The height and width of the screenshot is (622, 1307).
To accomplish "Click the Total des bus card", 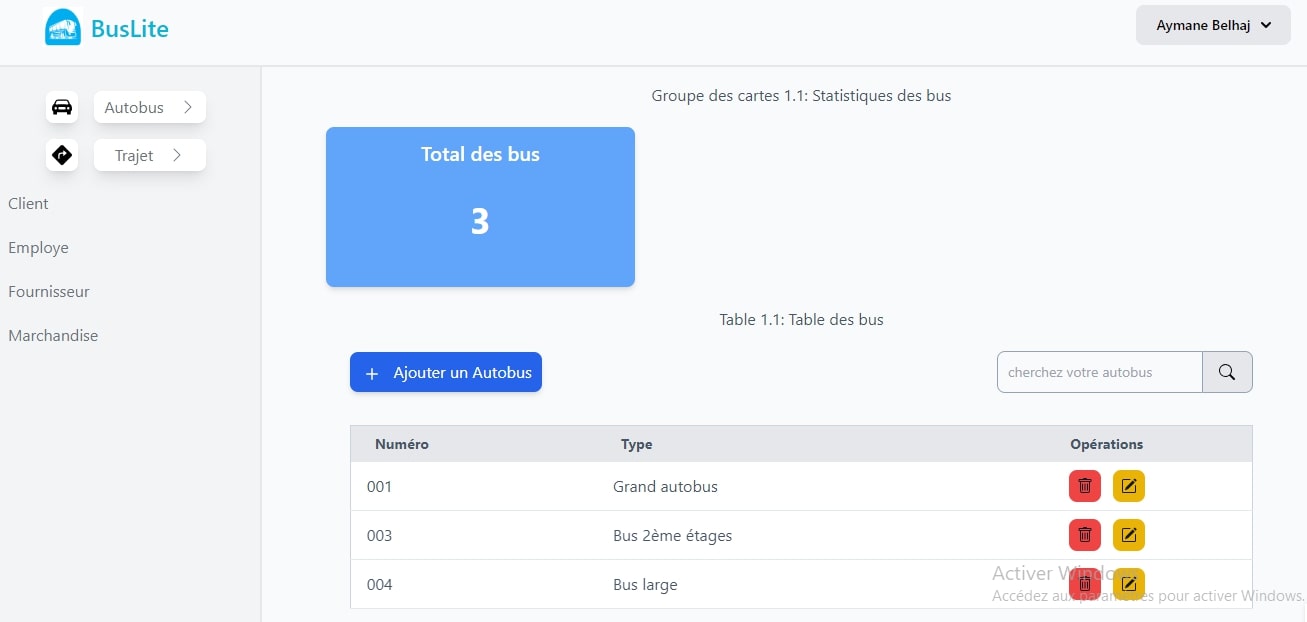I will click(480, 207).
